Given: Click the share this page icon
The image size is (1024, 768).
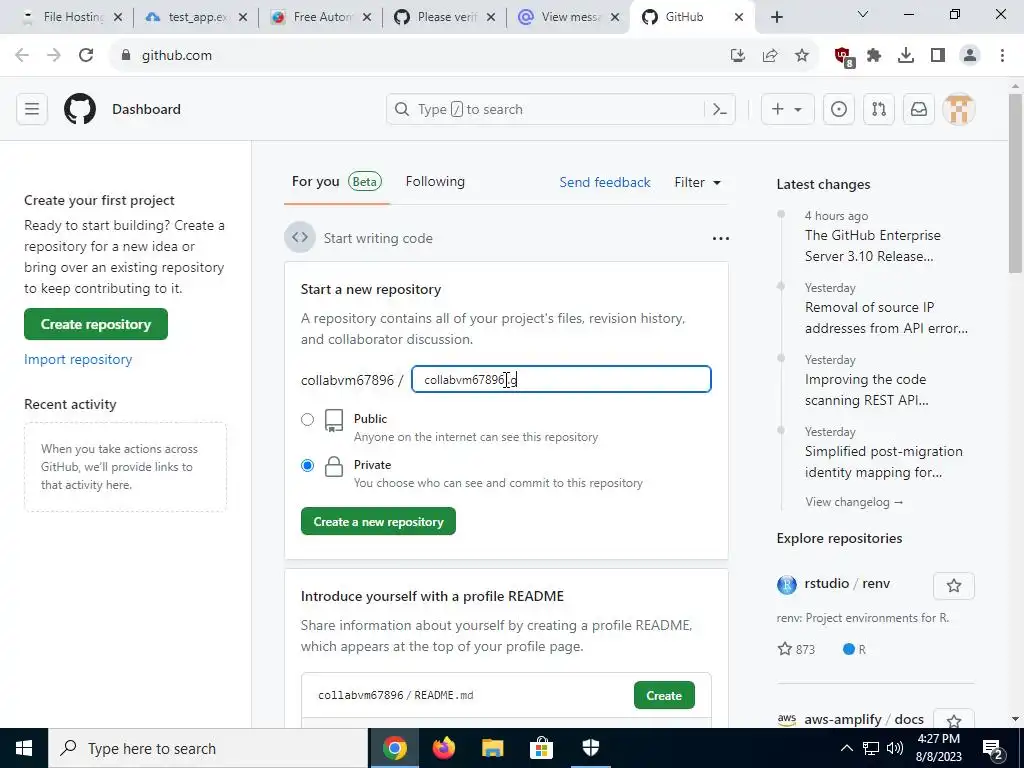Looking at the screenshot, I should pos(770,56).
